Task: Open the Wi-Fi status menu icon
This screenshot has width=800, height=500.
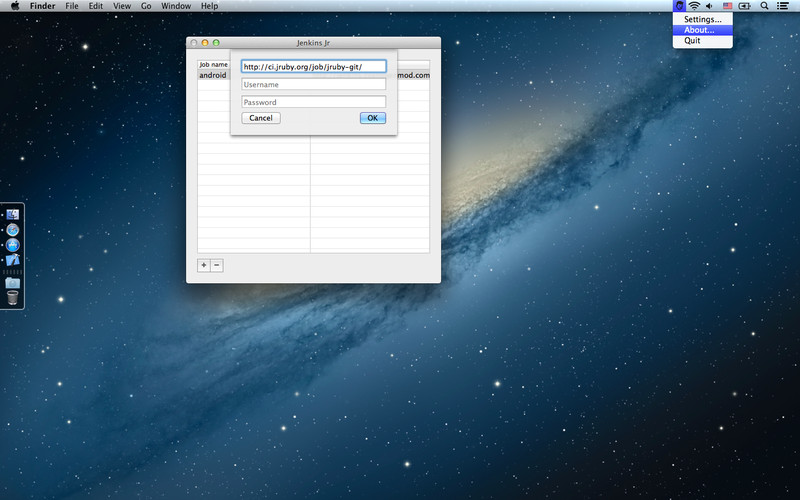Action: (x=694, y=6)
